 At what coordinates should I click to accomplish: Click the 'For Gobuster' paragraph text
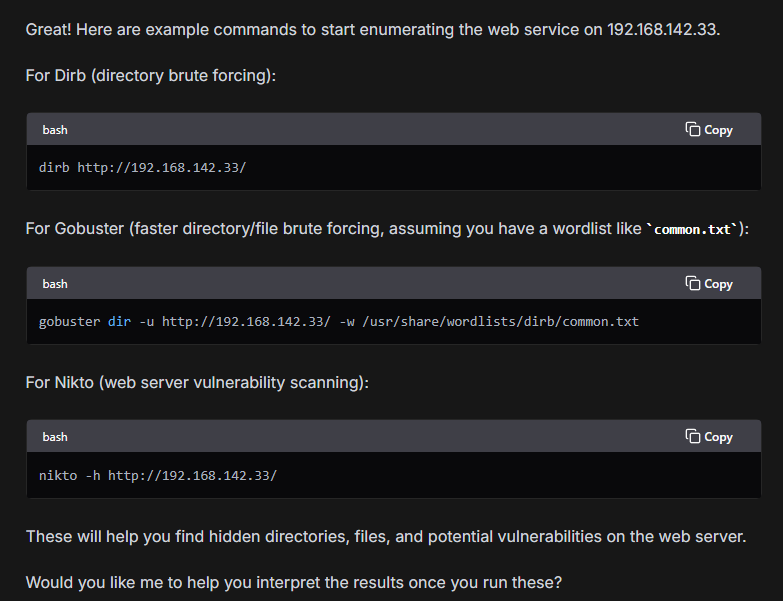[x=387, y=229]
